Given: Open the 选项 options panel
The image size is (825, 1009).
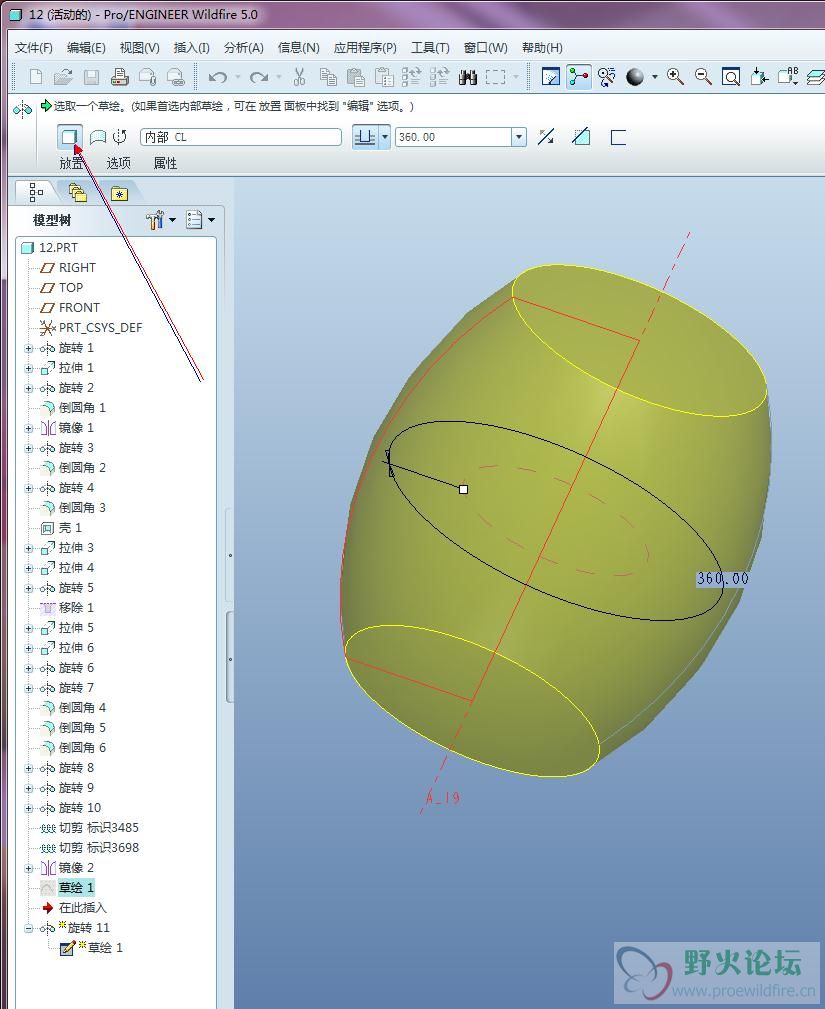Looking at the screenshot, I should coord(118,163).
